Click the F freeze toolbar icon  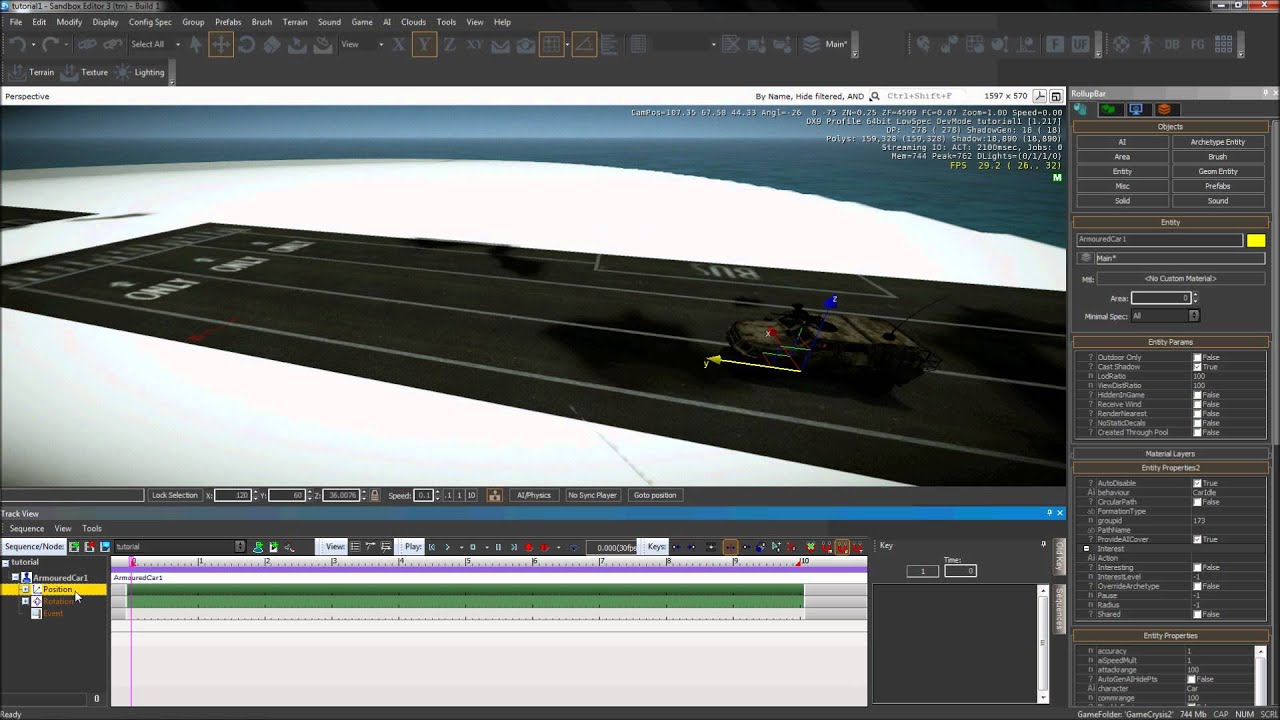1054,44
